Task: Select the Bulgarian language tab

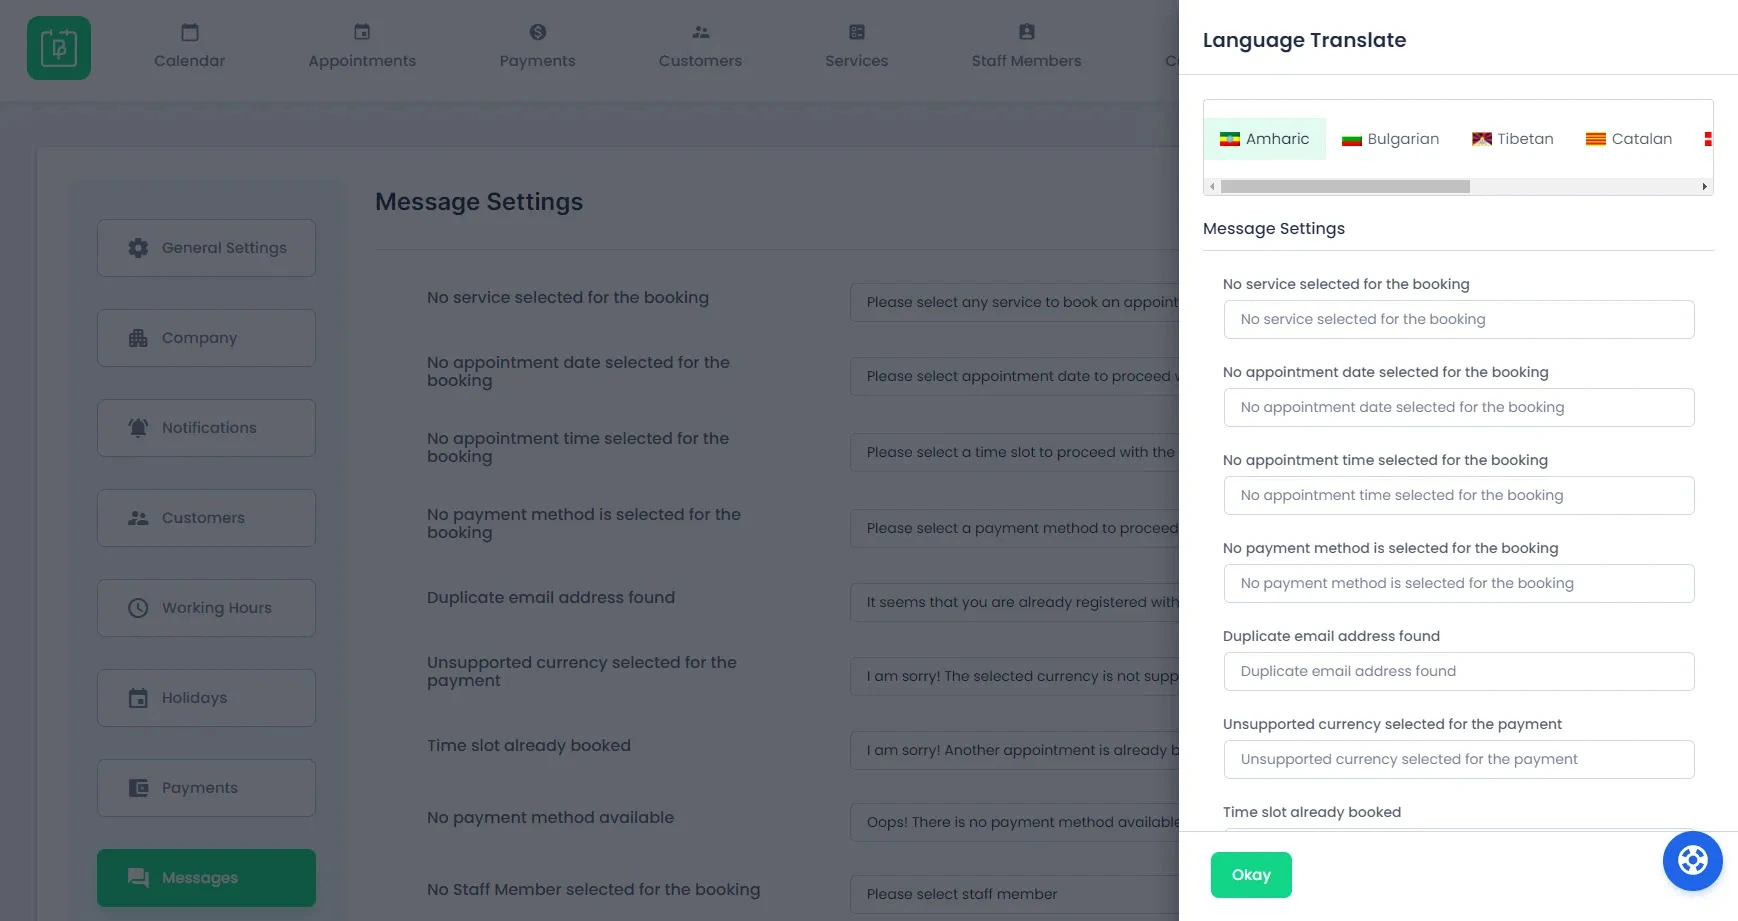Action: (1390, 138)
